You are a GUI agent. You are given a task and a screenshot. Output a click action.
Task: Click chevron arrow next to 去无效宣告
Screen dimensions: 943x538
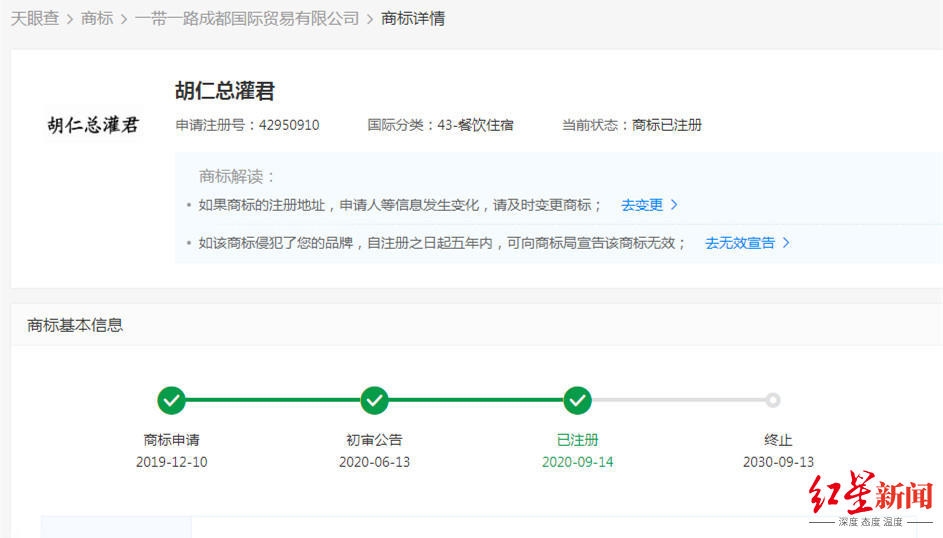[x=786, y=243]
